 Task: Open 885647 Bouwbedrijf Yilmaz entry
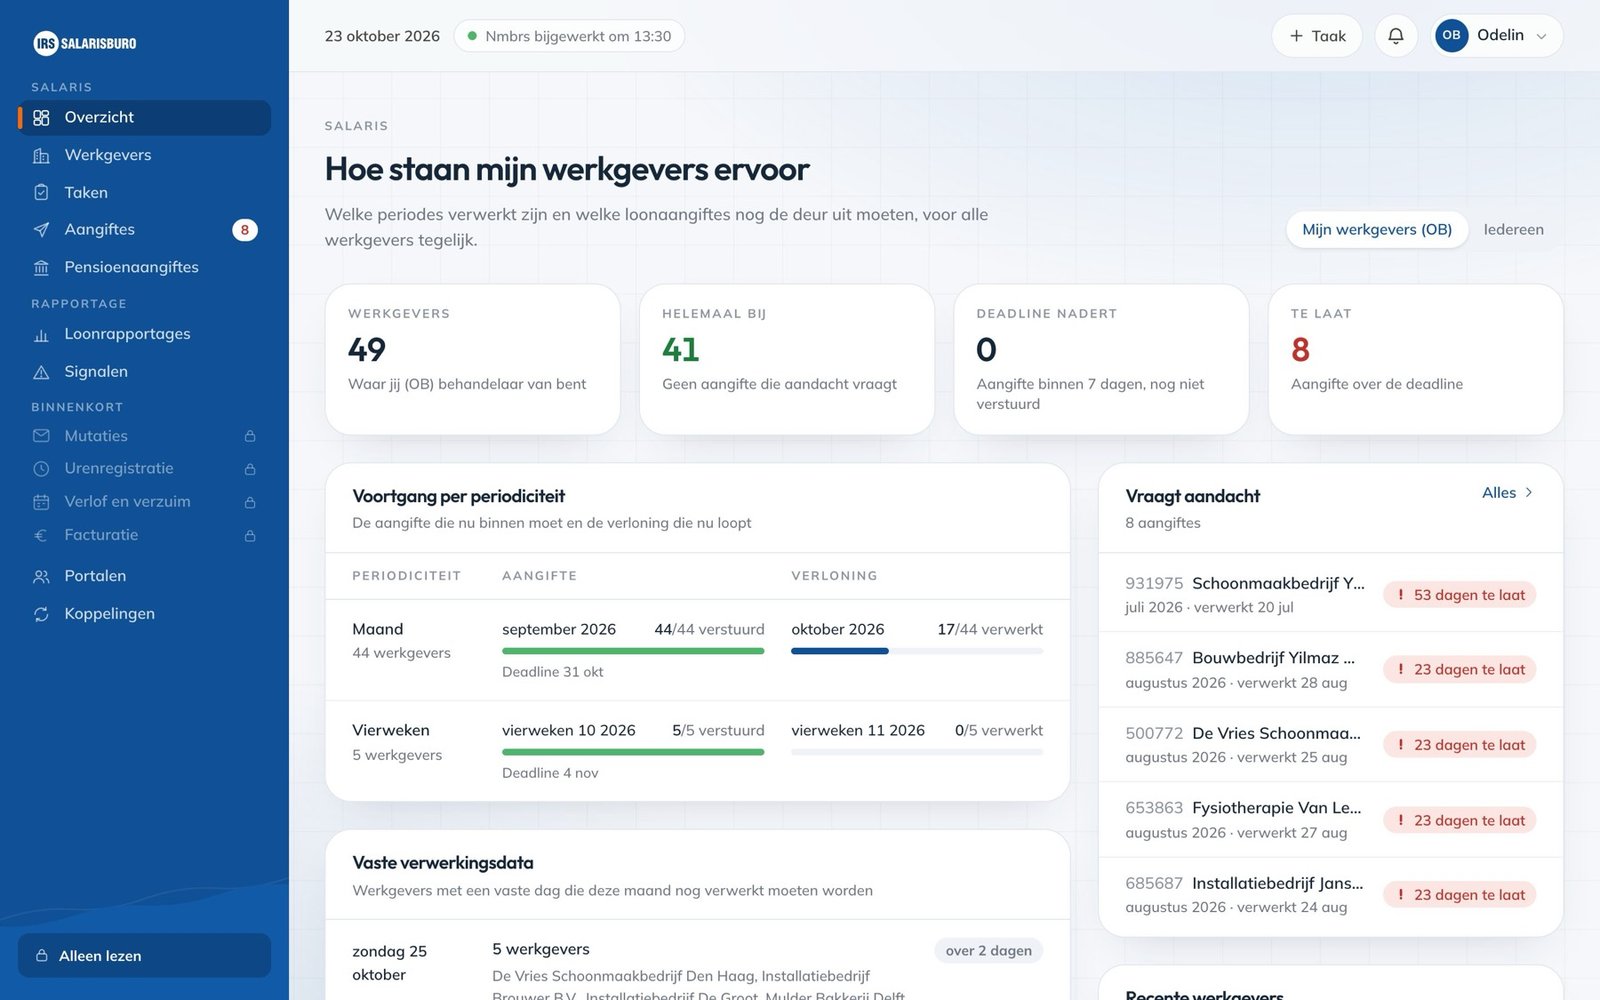click(x=1330, y=669)
